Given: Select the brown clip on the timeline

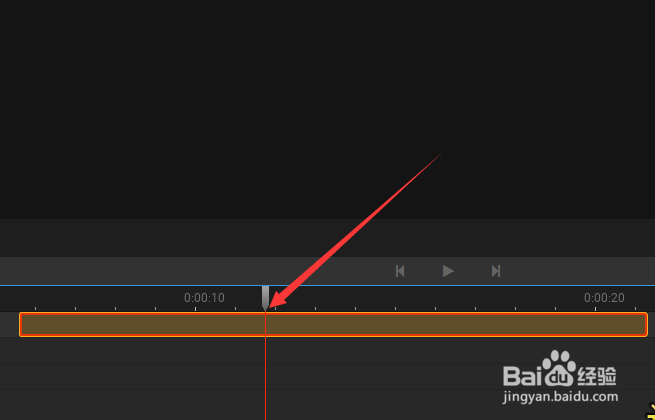Looking at the screenshot, I should coord(333,324).
